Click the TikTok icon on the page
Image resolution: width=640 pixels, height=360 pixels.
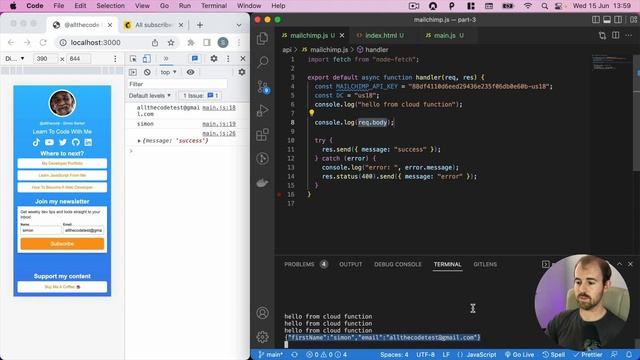(x=36, y=142)
